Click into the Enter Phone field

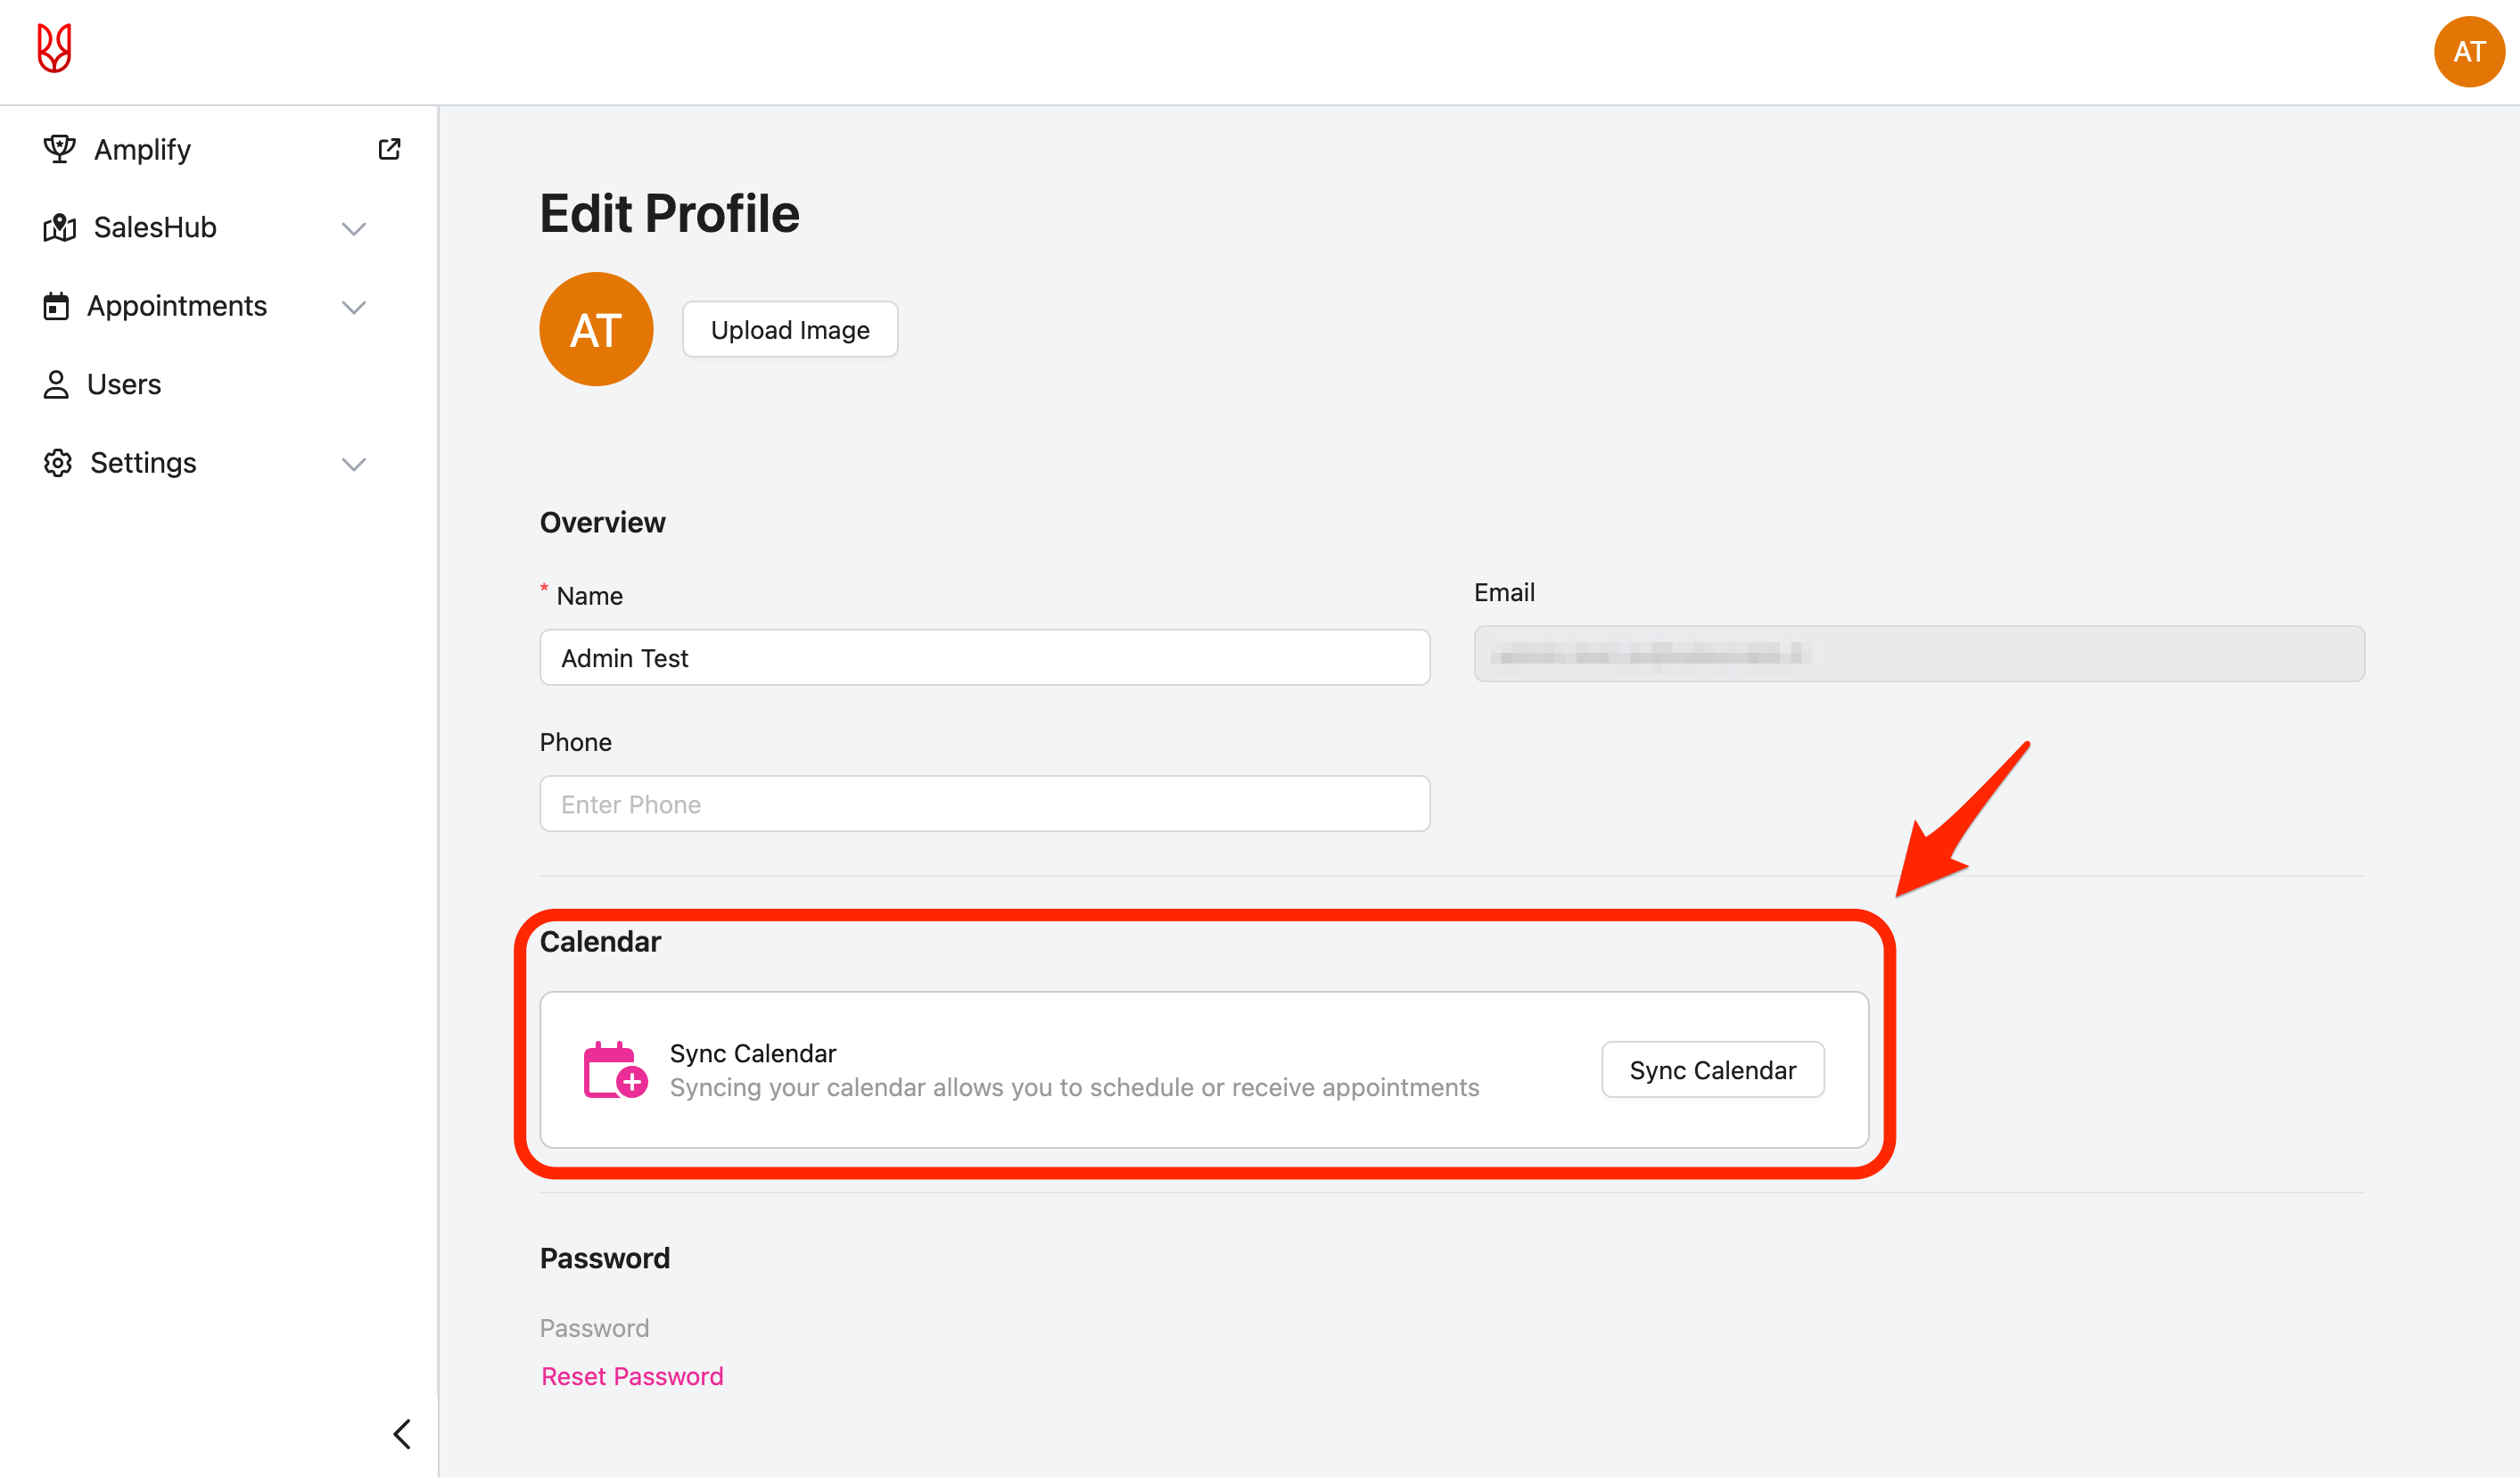pyautogui.click(x=984, y=804)
